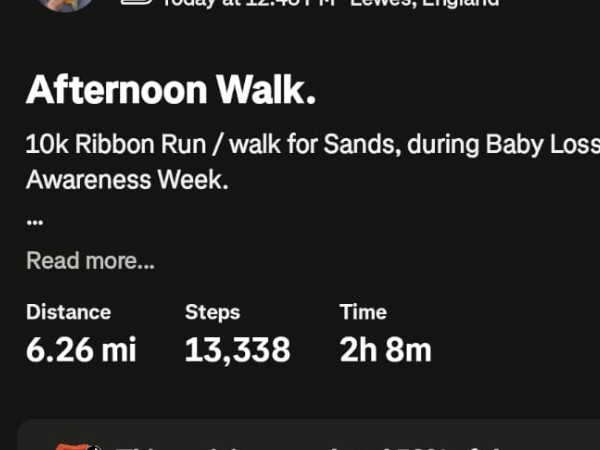Select the 13,338 steps value
The height and width of the screenshot is (450, 600).
point(237,350)
